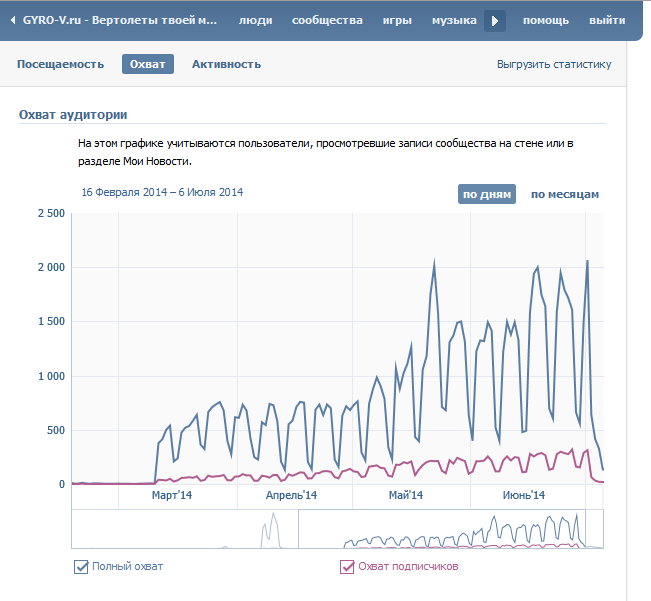This screenshot has width=651, height=601.
Task: Switch to the Посещаемость tab
Action: pyautogui.click(x=60, y=64)
